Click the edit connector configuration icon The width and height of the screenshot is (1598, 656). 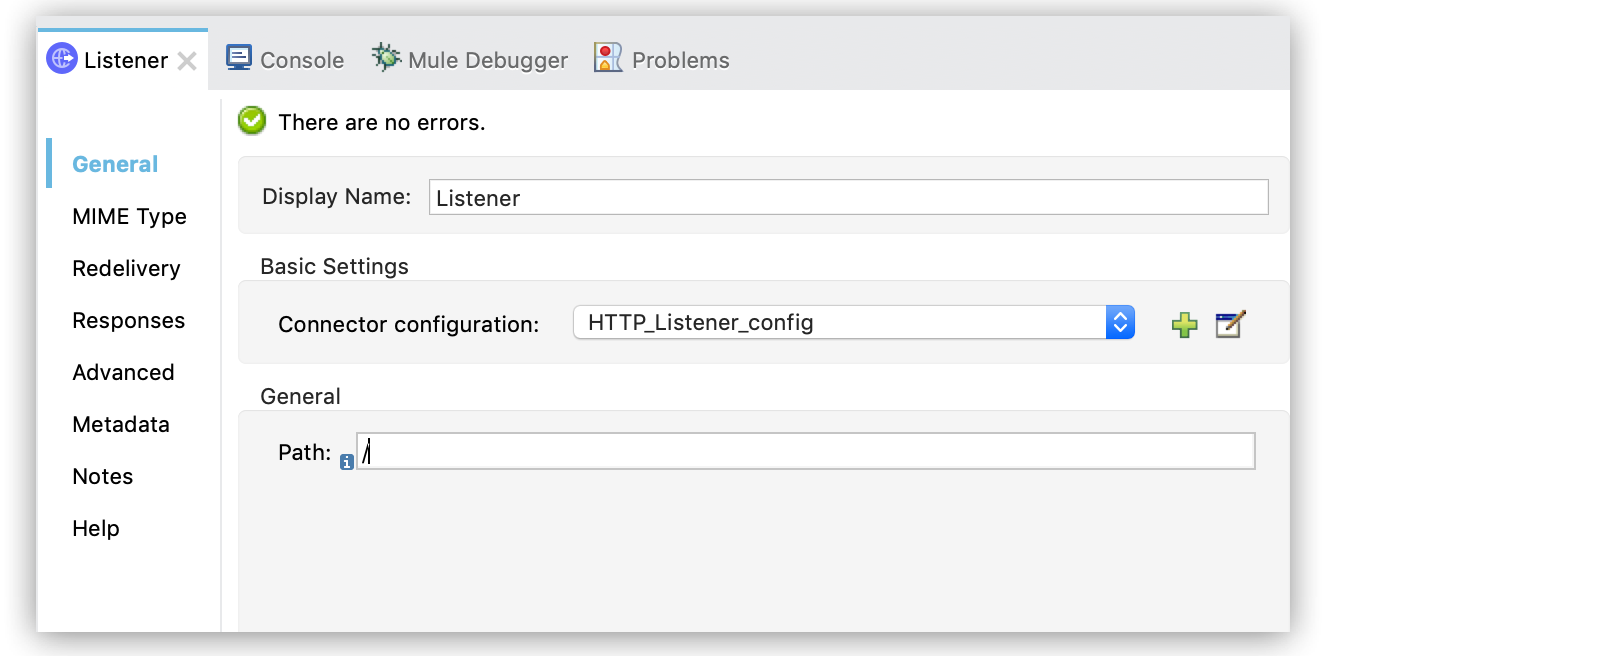(x=1229, y=324)
